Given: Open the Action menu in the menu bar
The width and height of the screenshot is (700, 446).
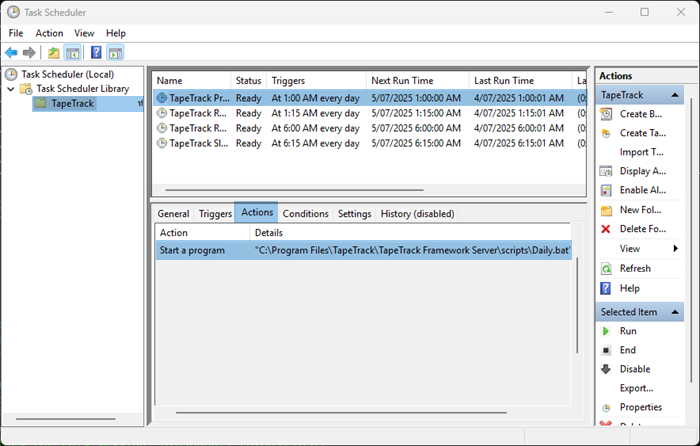Looking at the screenshot, I should (x=49, y=33).
